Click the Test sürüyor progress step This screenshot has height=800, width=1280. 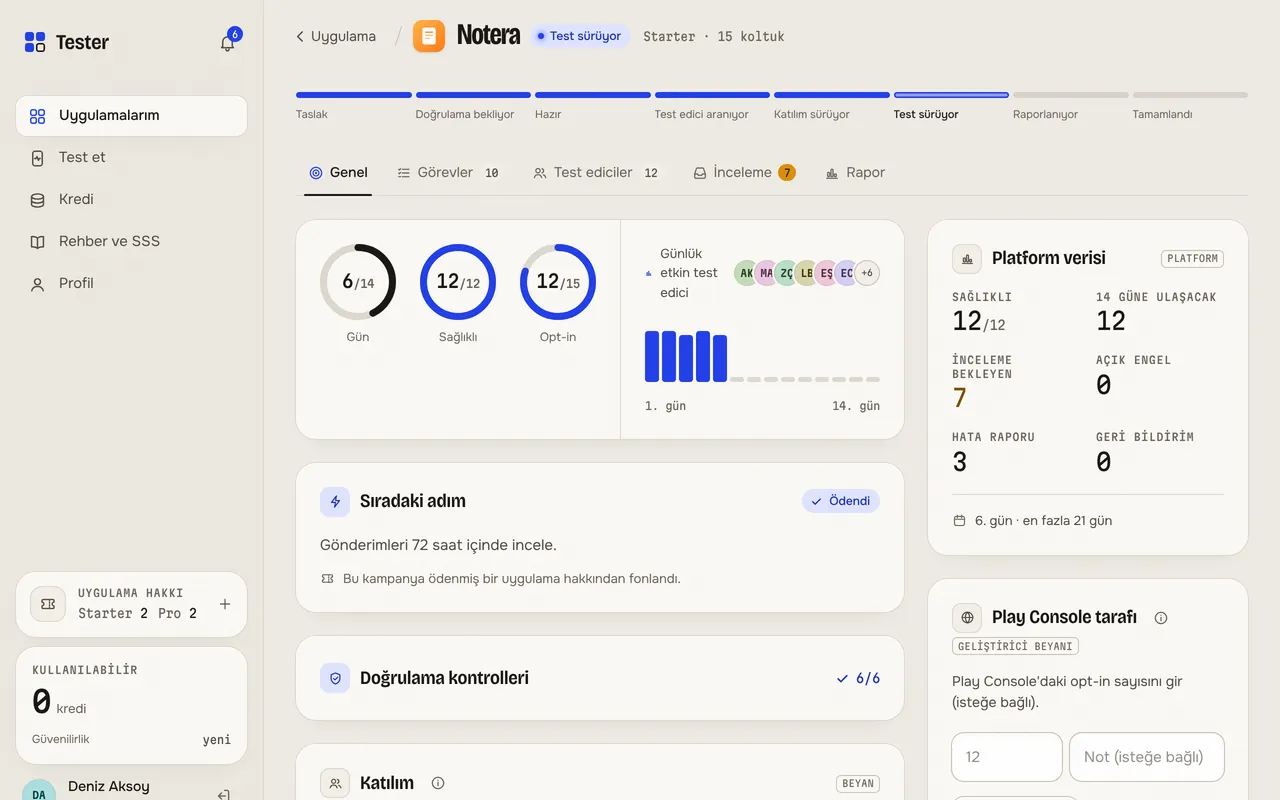point(951,106)
